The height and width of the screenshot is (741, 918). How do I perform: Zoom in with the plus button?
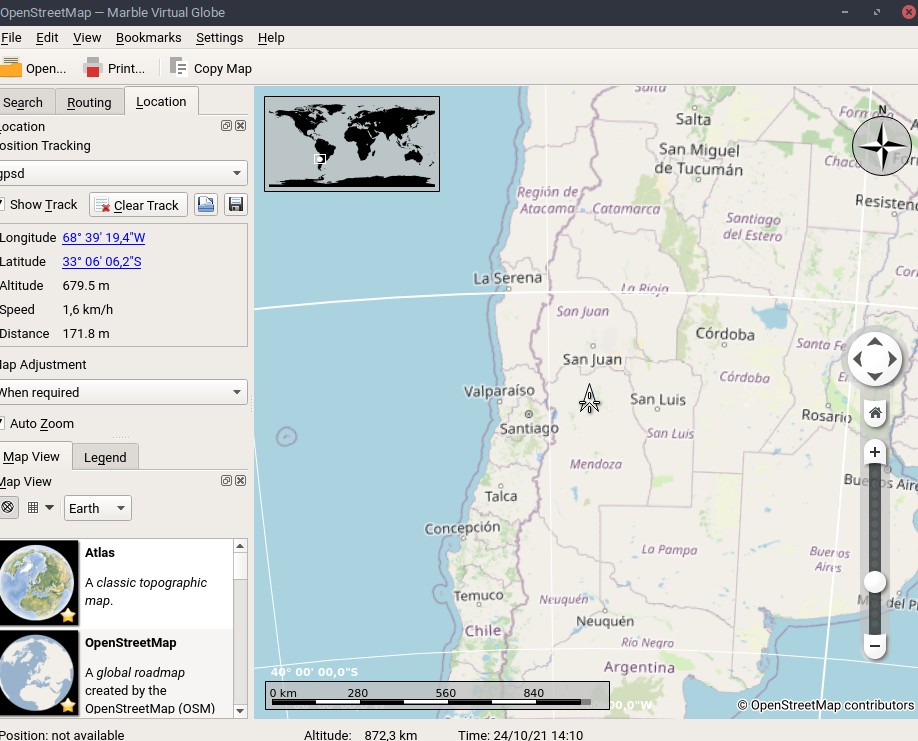[x=875, y=453]
